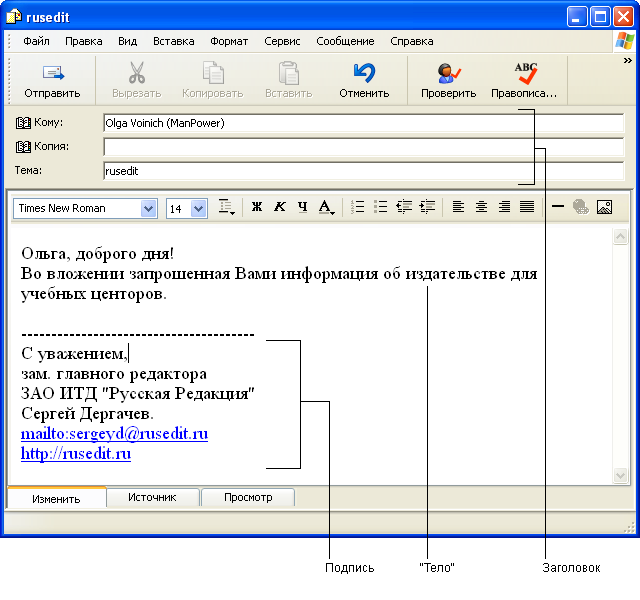Viewport: 640px width, 600px height.
Task: Switch to the Изменить tab
Action: point(56,498)
